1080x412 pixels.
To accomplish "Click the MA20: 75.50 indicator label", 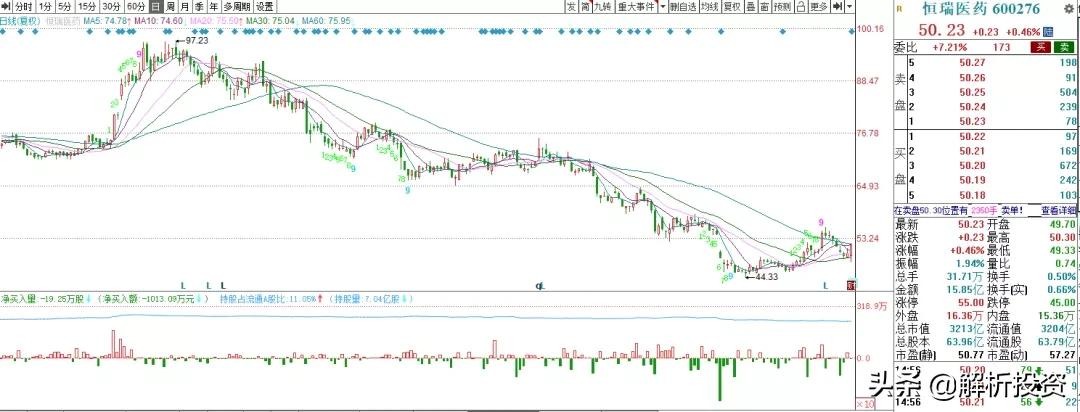I will coord(216,21).
